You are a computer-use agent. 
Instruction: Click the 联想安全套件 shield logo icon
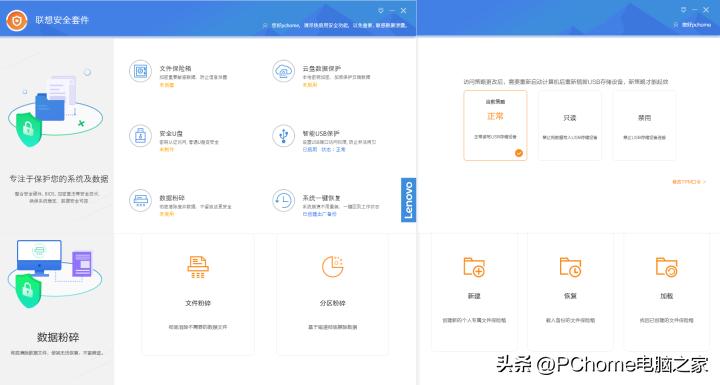(17, 20)
